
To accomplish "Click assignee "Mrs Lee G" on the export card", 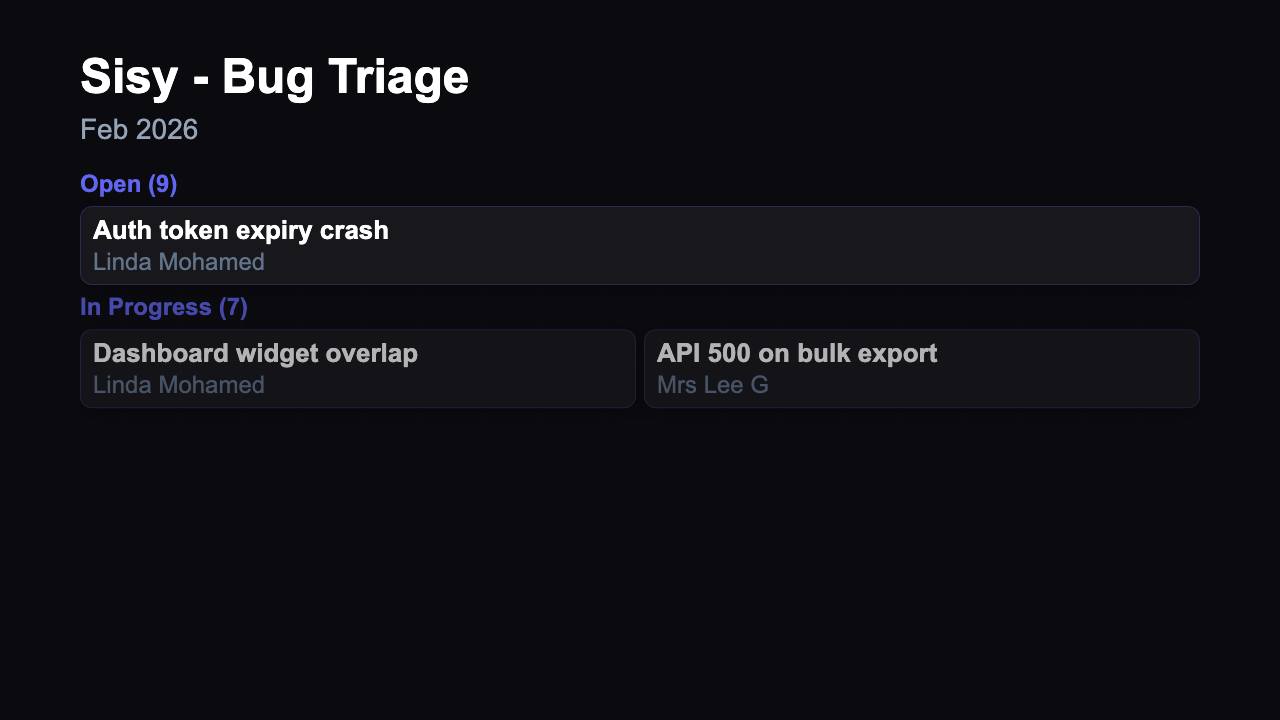I will (x=713, y=384).
